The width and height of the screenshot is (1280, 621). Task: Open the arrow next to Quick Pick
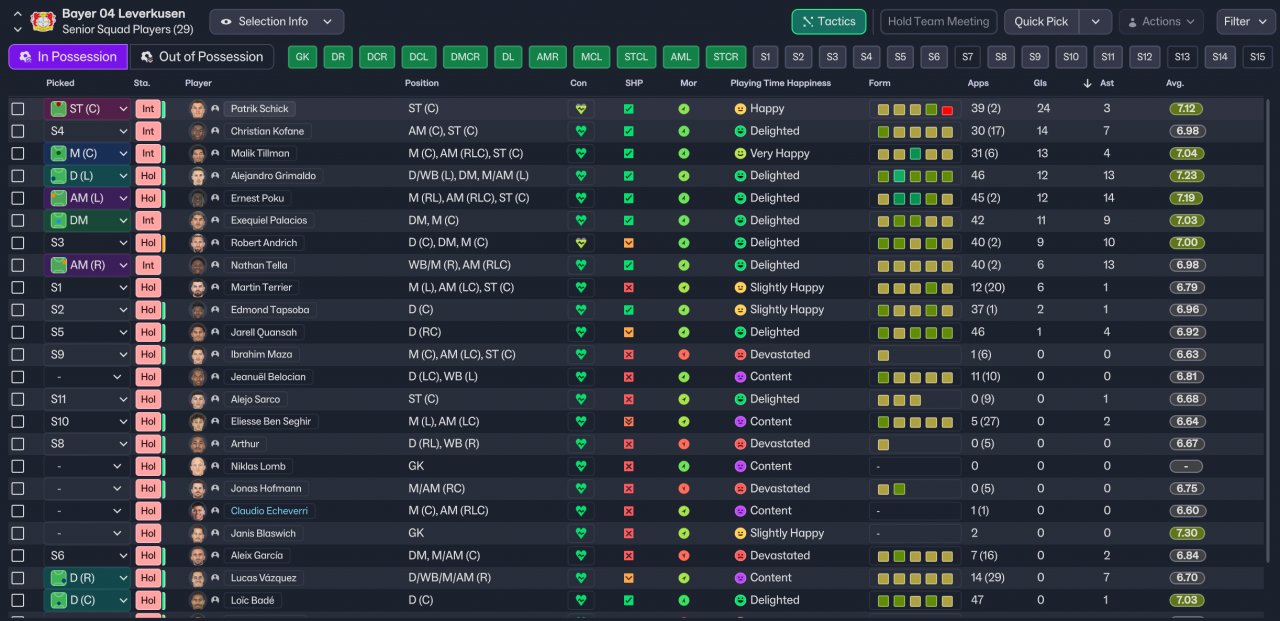click(x=1096, y=22)
